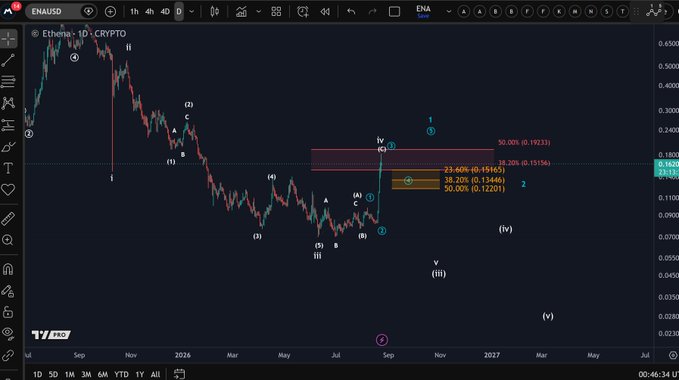Expand the favorite indicators dropdown arrow
This screenshot has width=679, height=380.
tap(259, 12)
